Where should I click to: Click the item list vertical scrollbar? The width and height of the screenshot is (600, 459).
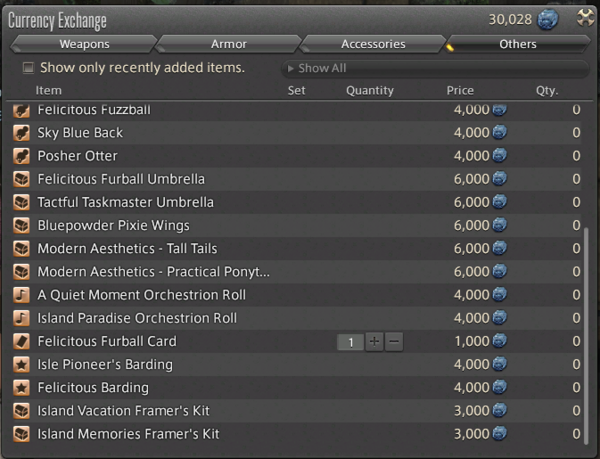click(x=587, y=330)
